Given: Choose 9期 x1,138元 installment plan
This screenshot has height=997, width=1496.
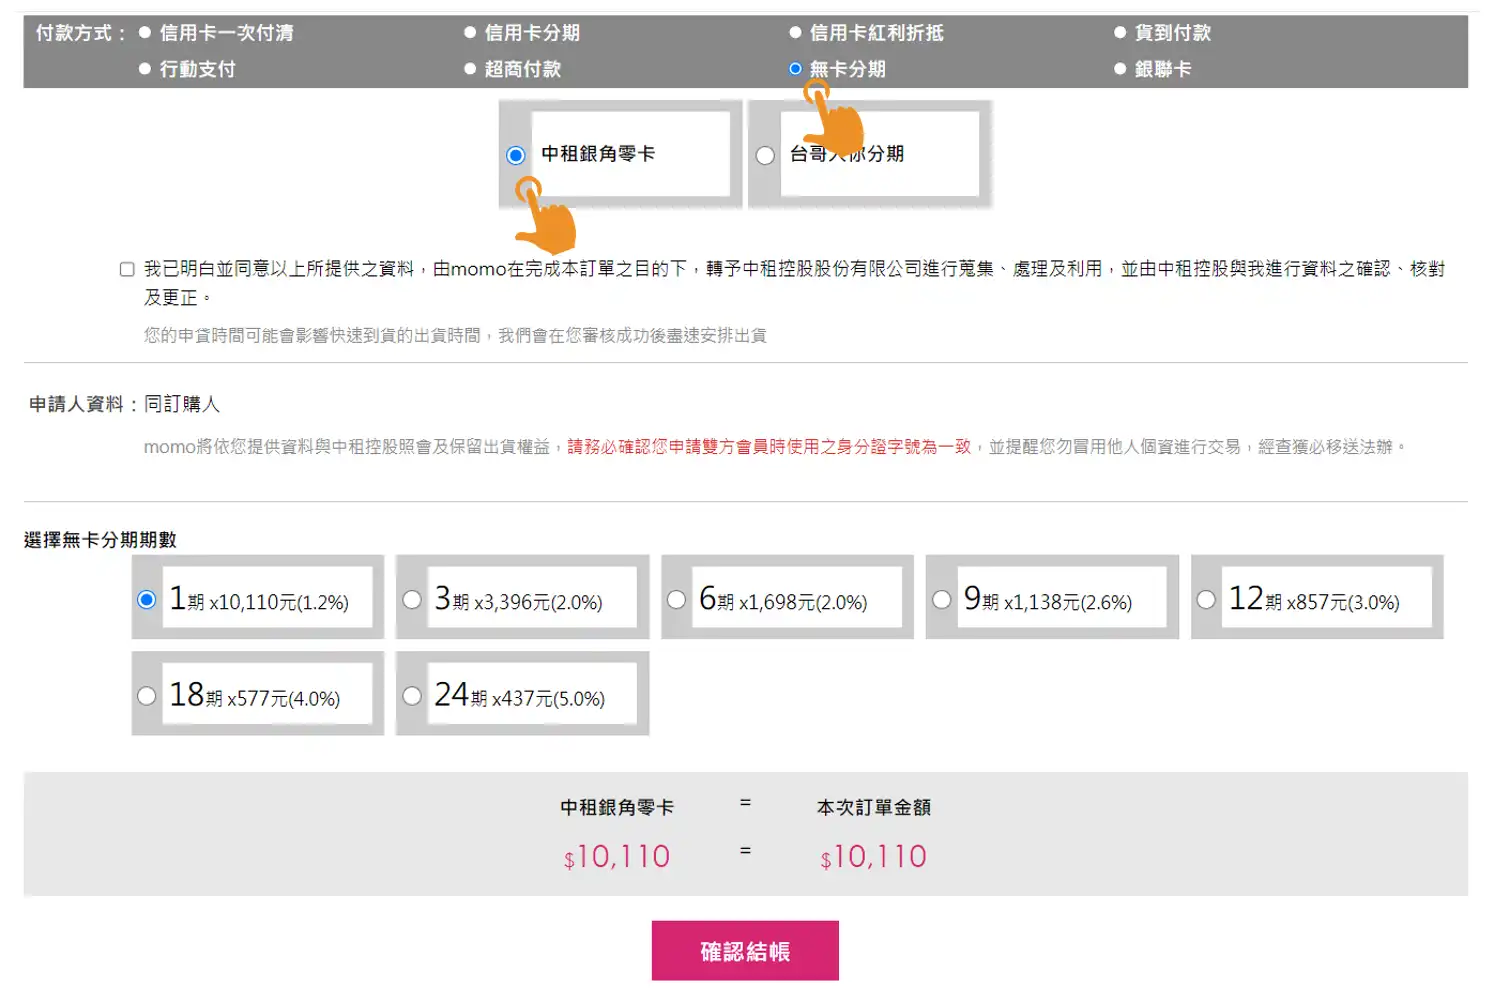Looking at the screenshot, I should click(942, 599).
